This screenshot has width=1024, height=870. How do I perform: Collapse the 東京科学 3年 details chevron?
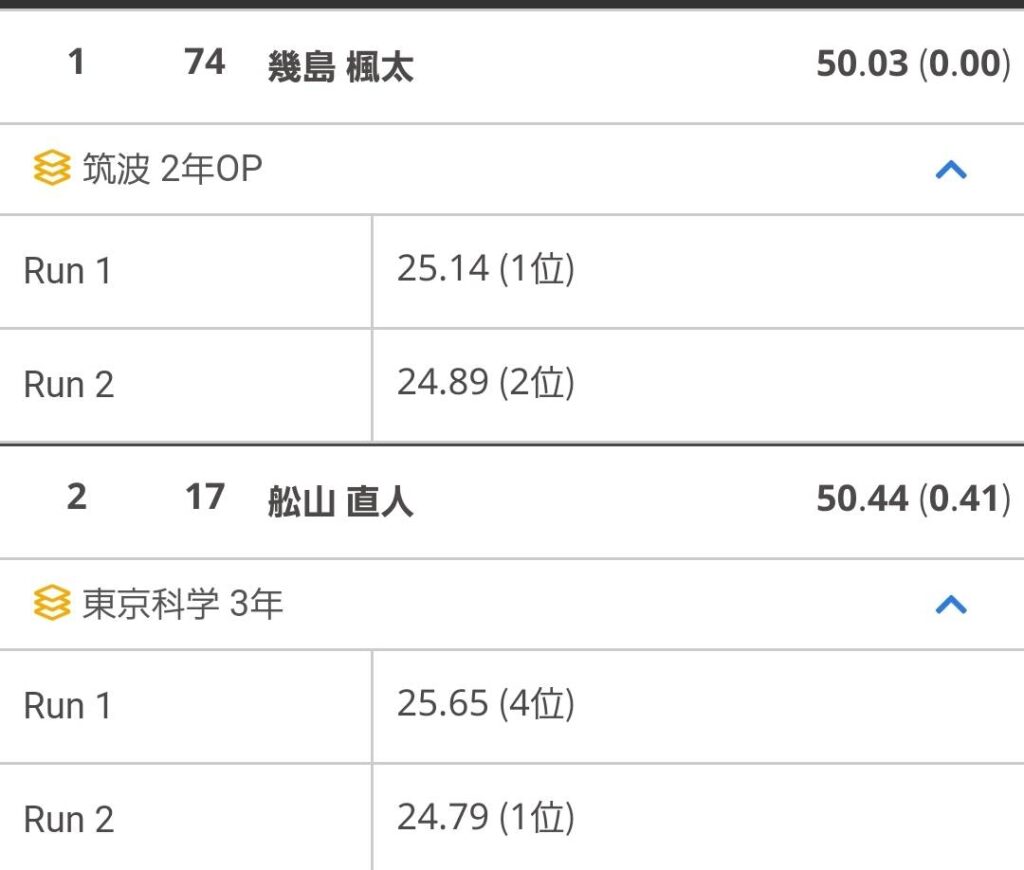[951, 605]
